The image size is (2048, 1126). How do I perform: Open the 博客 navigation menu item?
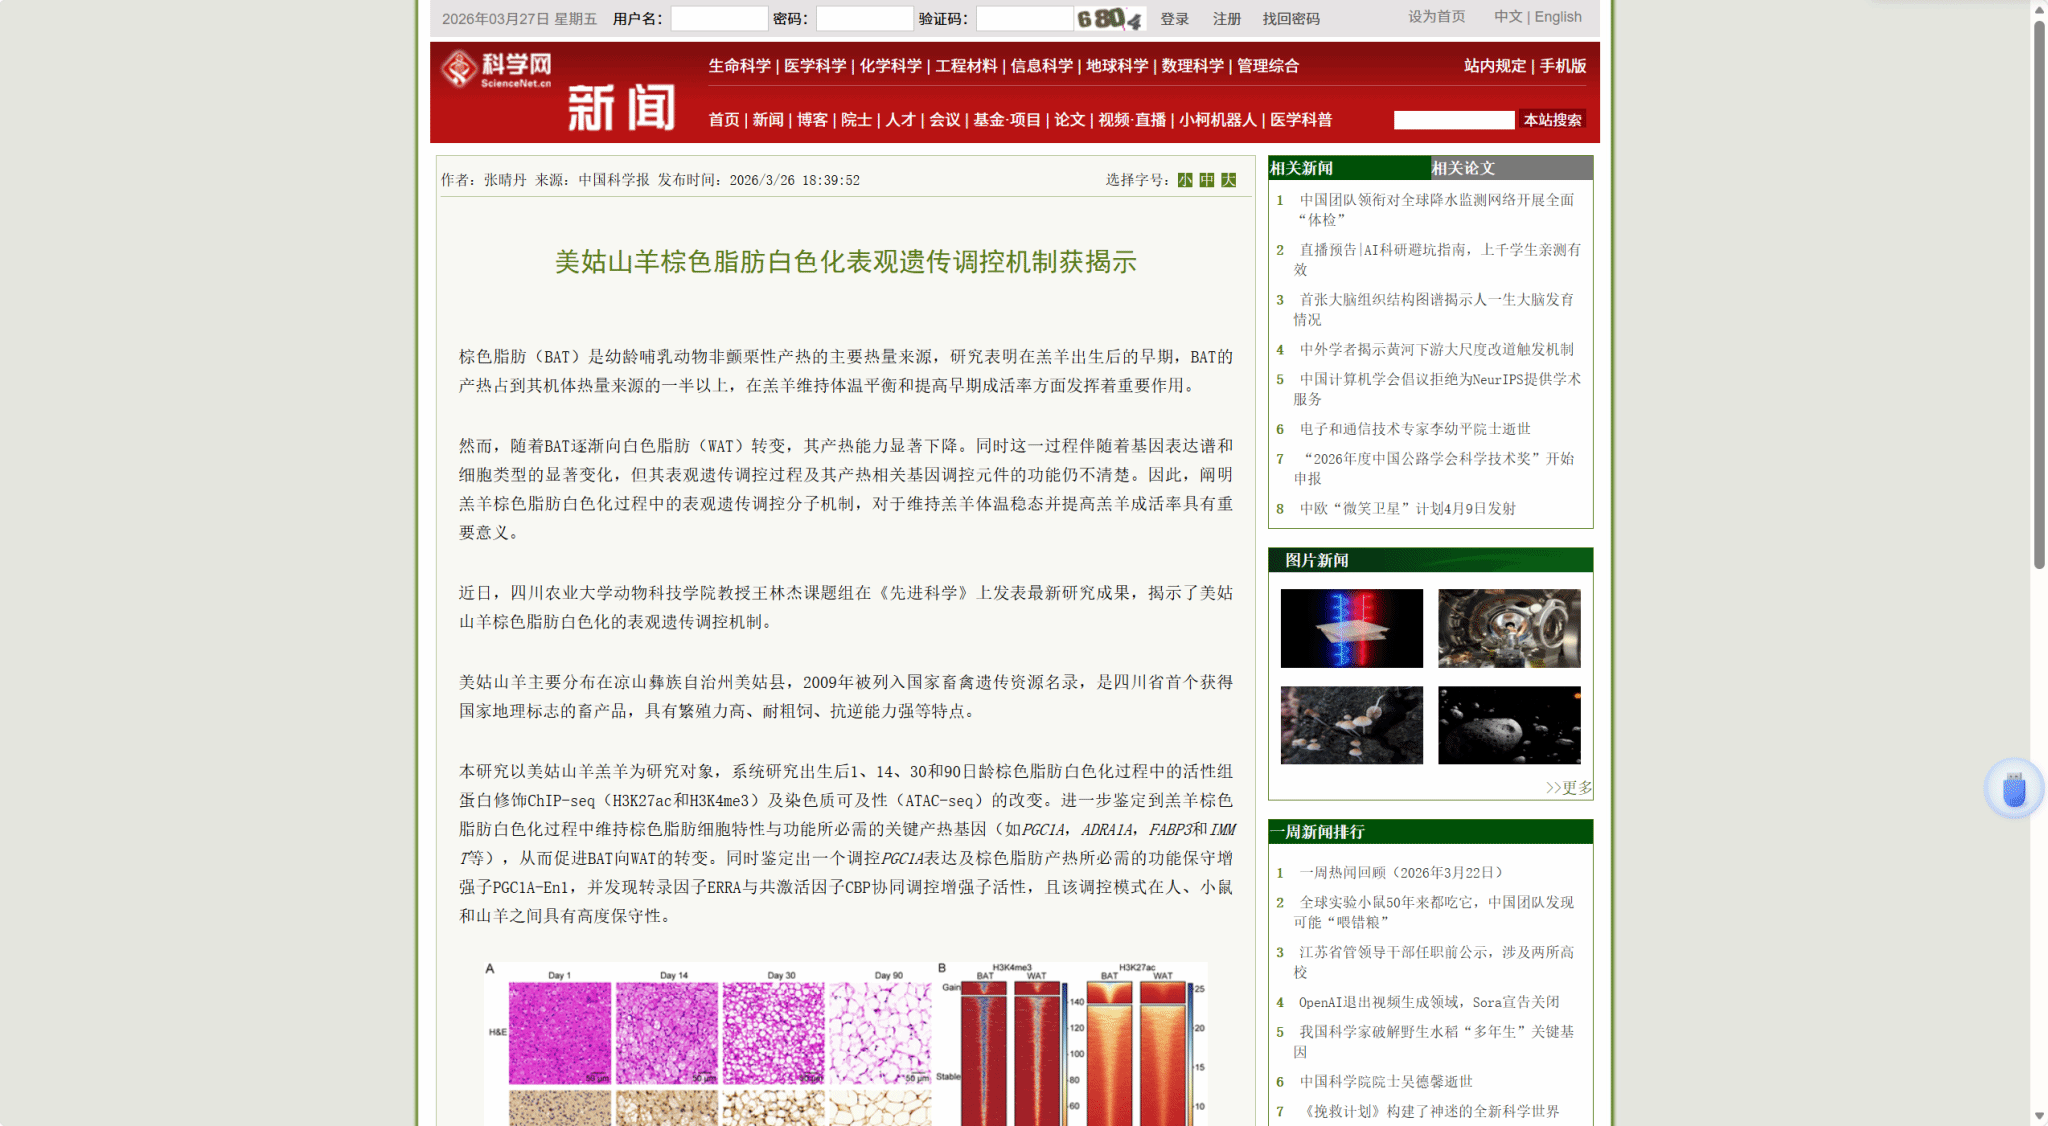[x=812, y=120]
